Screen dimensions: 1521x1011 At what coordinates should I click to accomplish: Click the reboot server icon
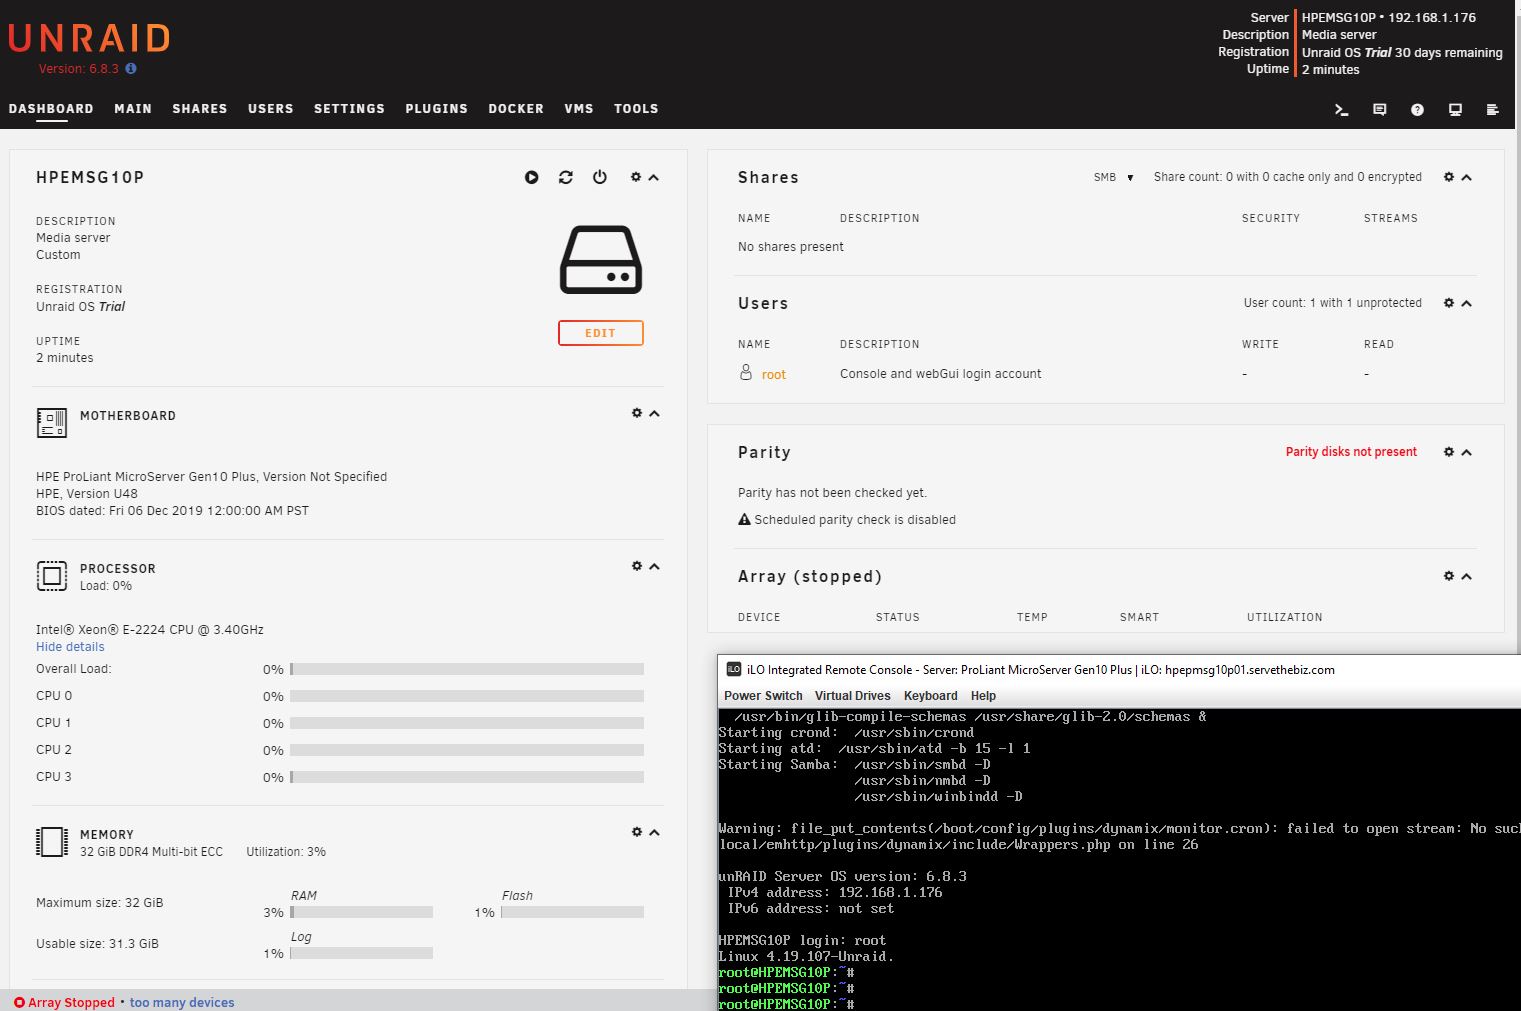(566, 177)
